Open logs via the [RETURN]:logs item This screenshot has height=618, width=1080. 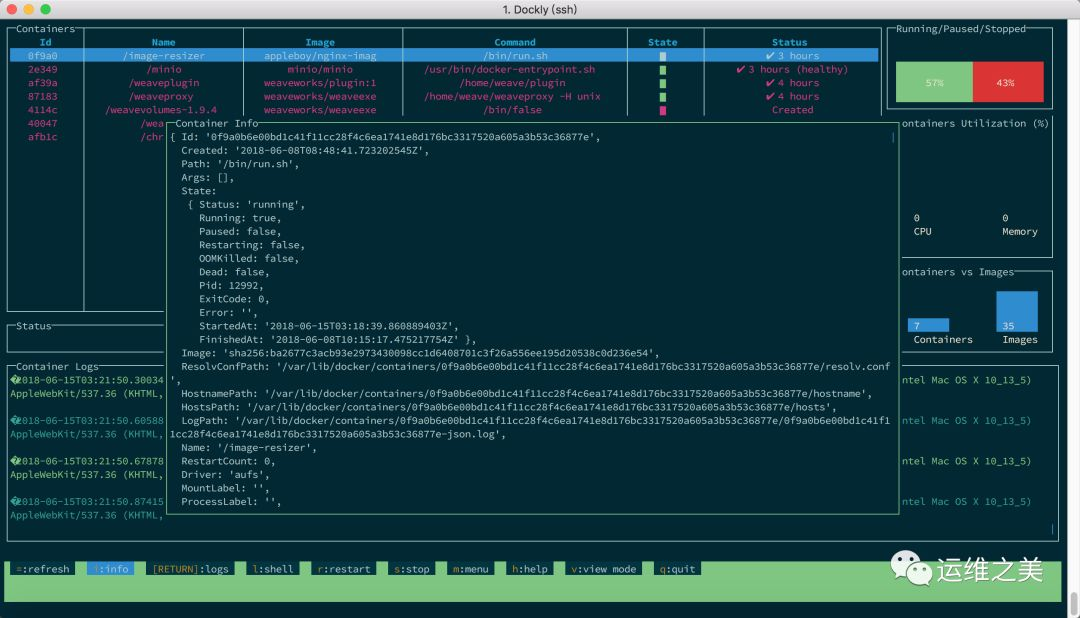[x=190, y=569]
